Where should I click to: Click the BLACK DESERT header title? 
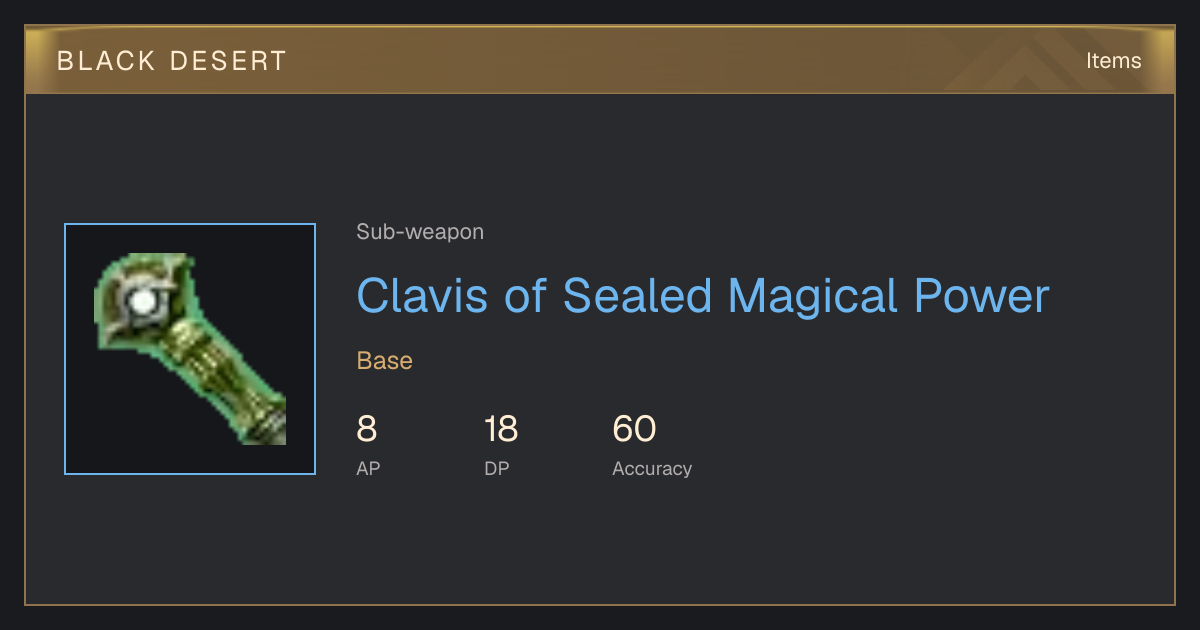click(172, 61)
